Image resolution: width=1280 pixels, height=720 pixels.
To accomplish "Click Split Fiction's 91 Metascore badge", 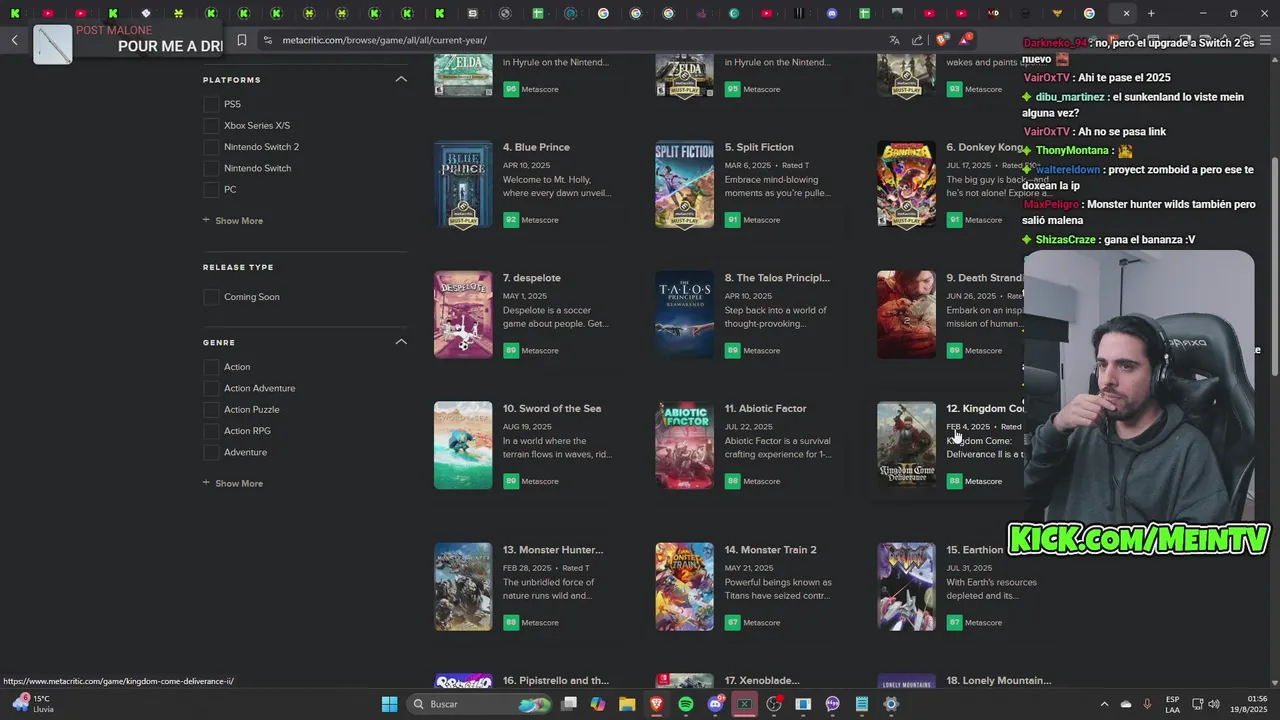I will (x=732, y=219).
